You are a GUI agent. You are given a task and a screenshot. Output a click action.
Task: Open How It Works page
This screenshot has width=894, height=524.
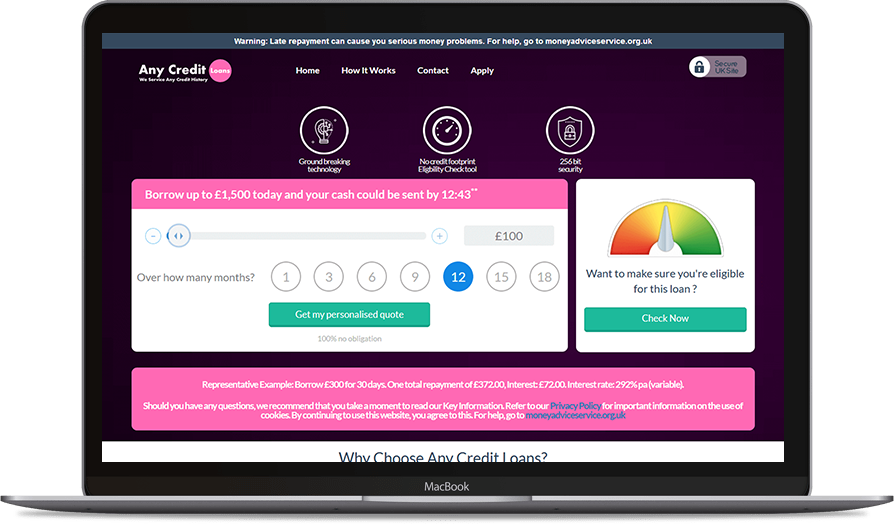(x=368, y=71)
